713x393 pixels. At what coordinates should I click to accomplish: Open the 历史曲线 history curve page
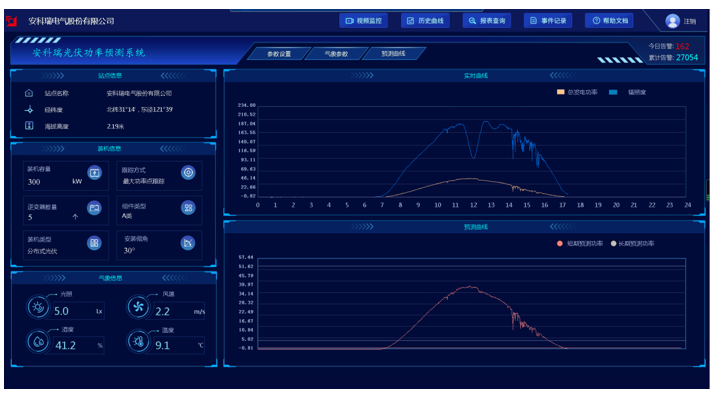coord(425,21)
